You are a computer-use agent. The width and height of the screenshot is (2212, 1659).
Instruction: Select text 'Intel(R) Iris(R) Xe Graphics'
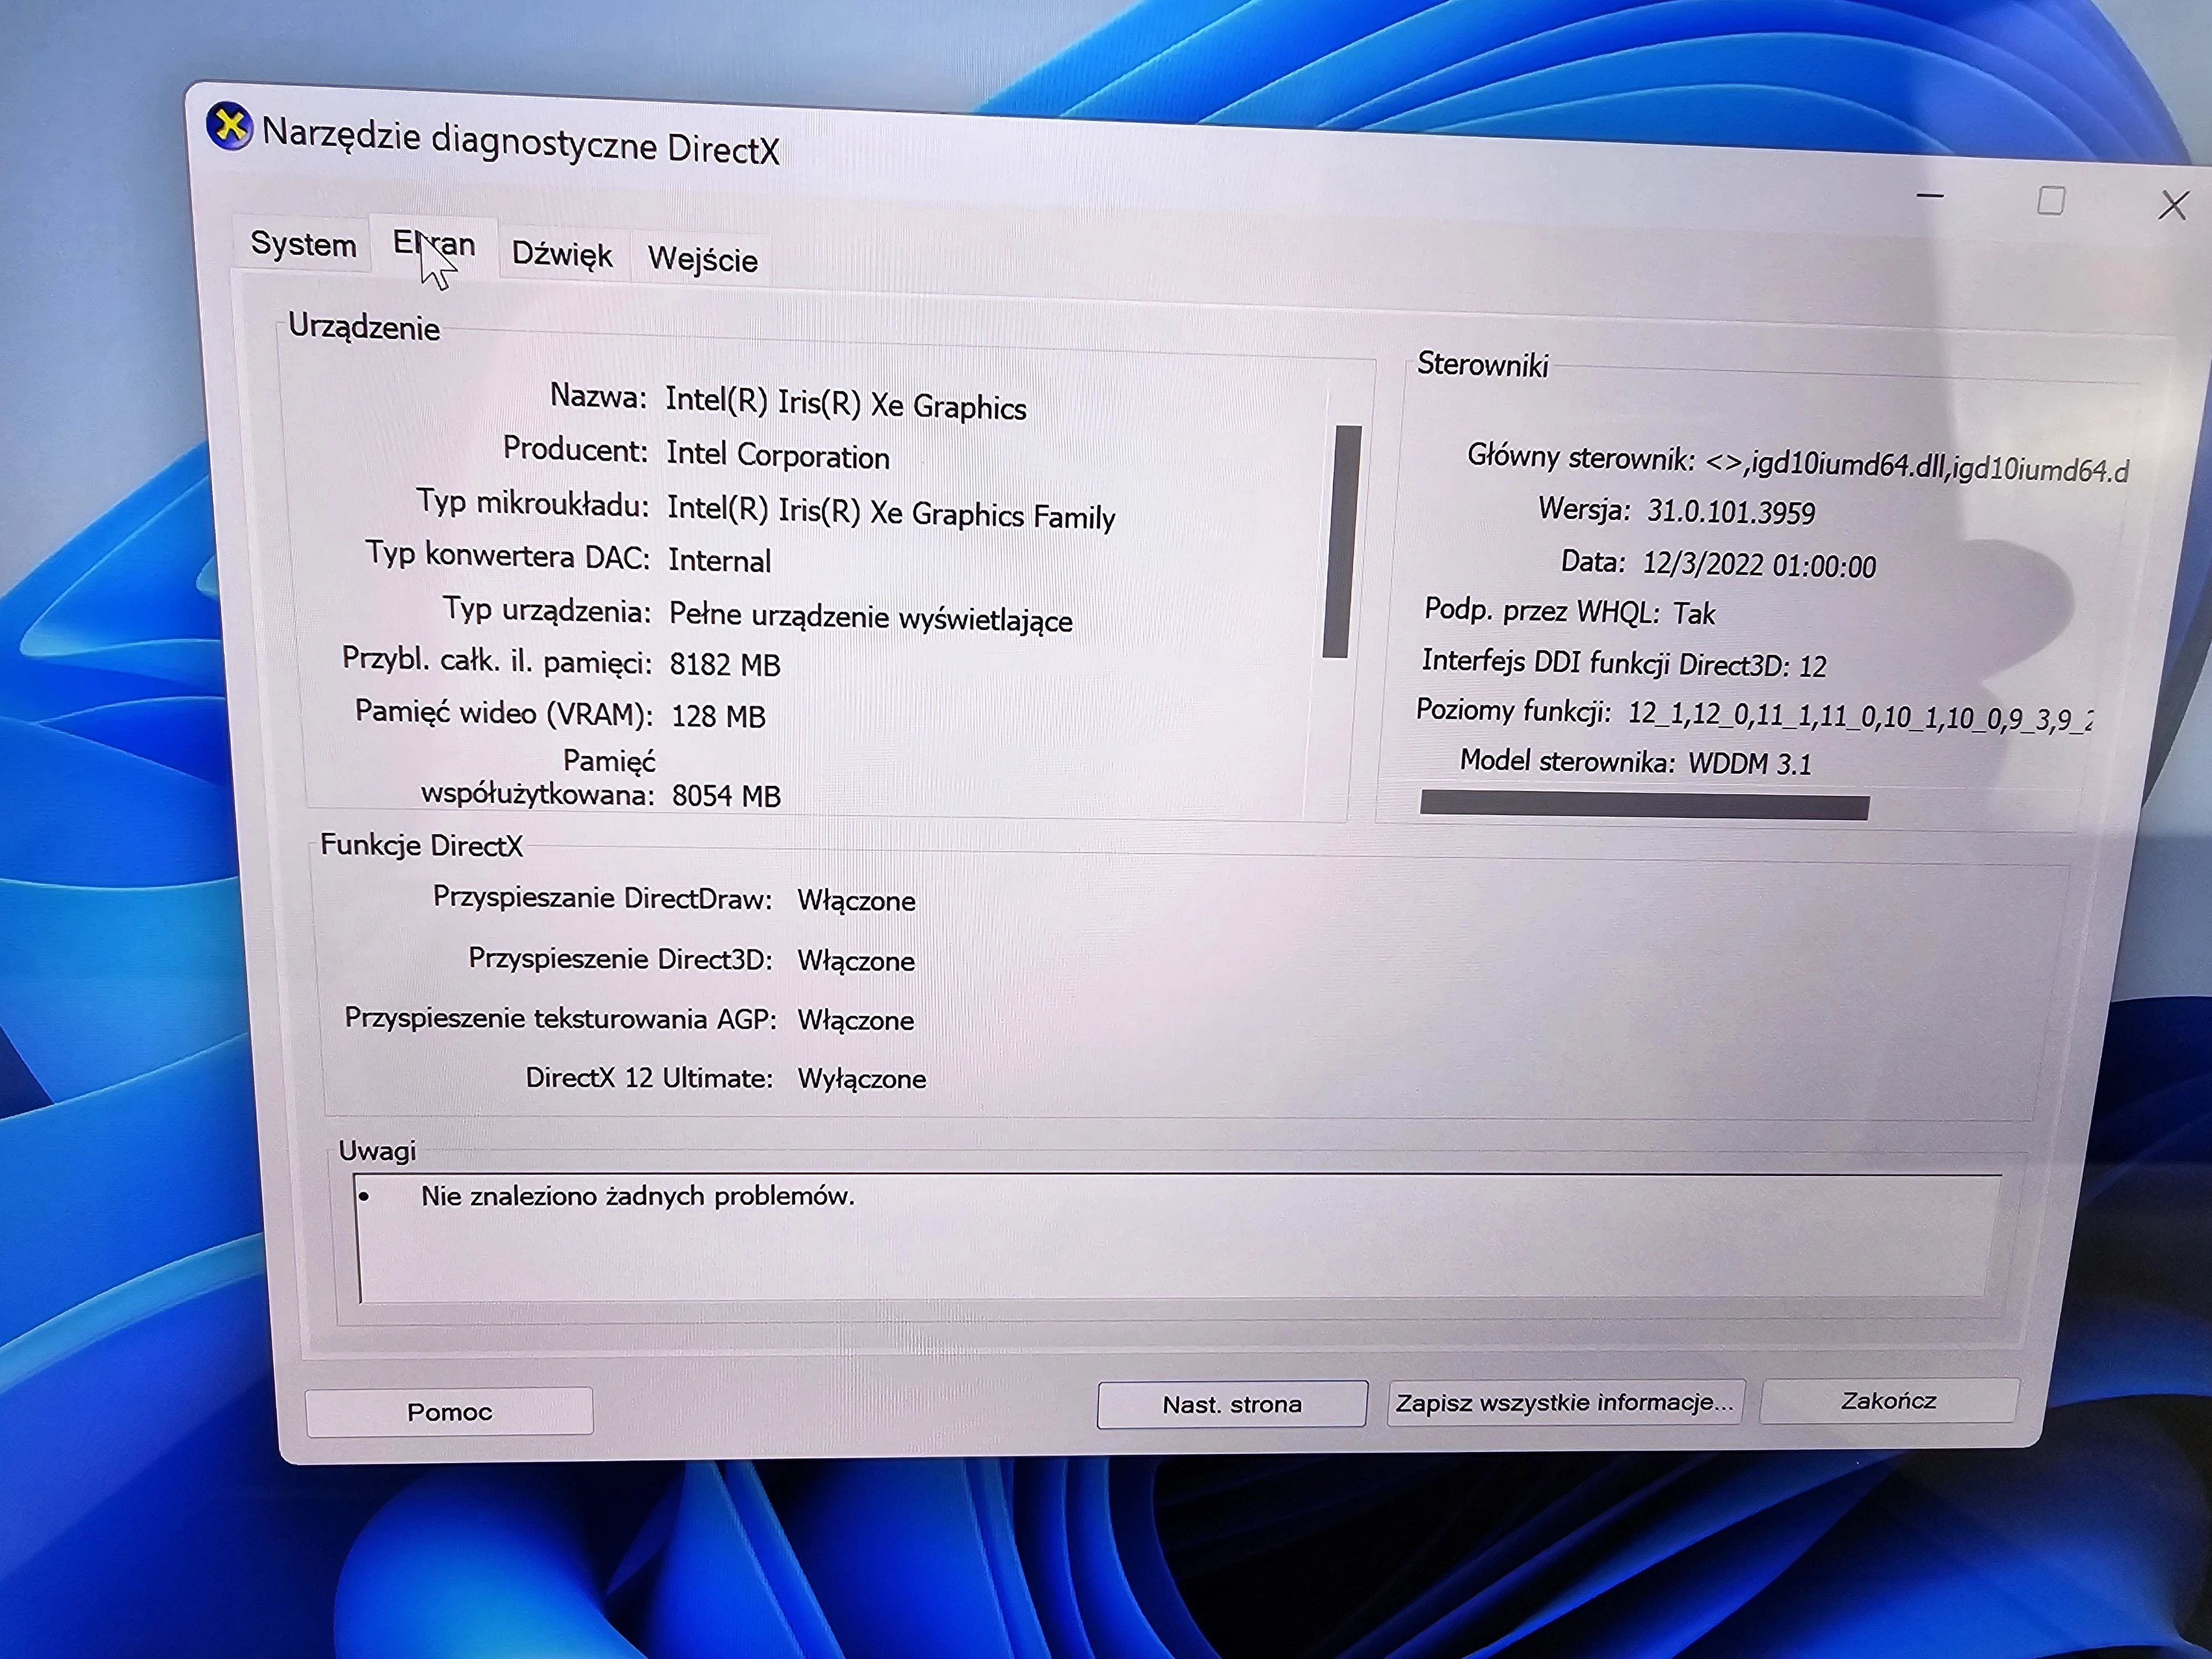pos(846,404)
